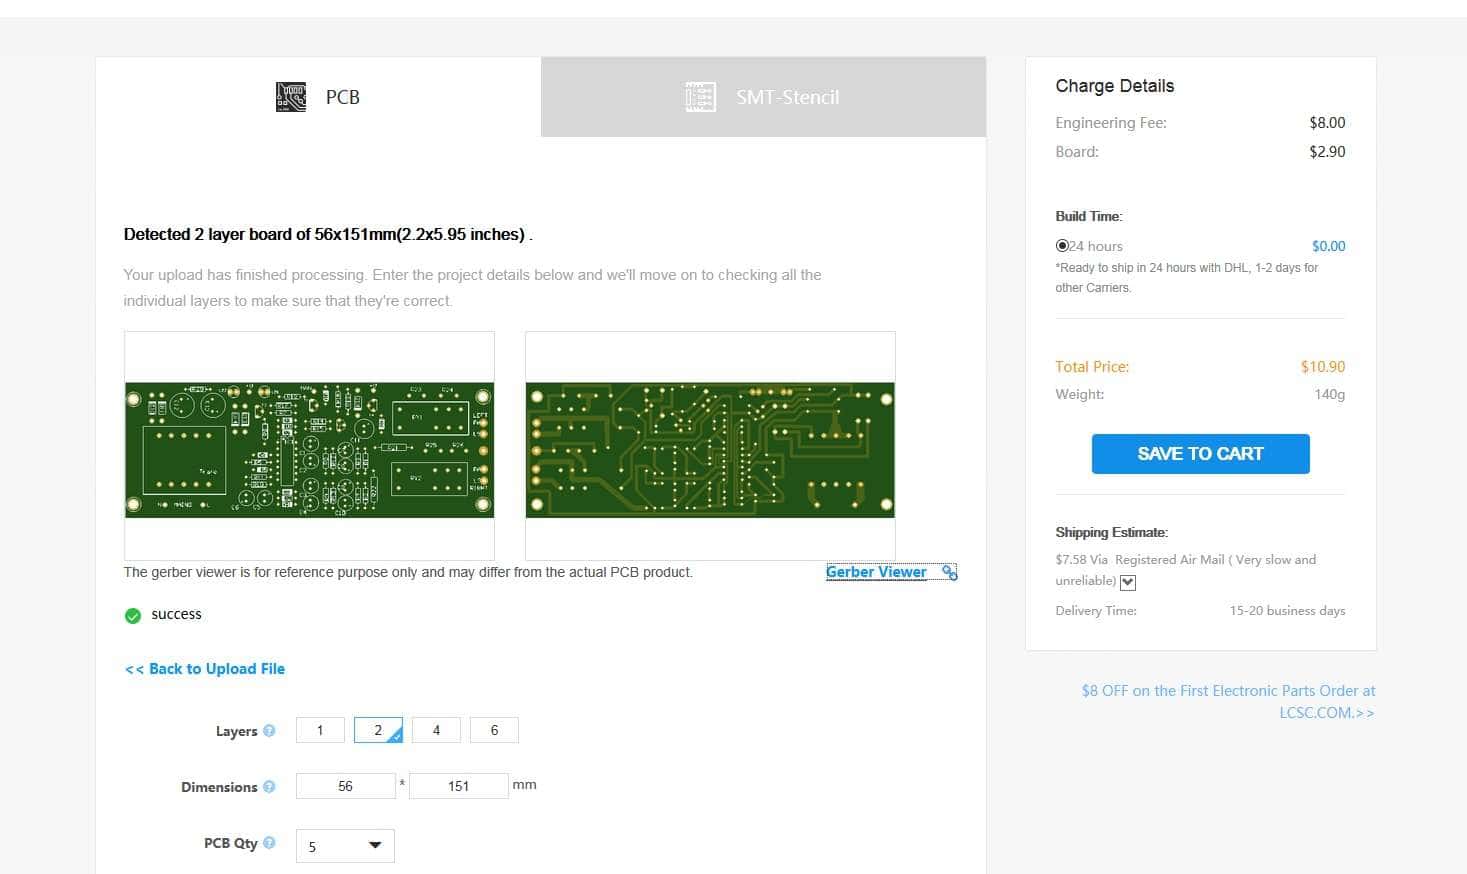This screenshot has width=1467, height=874.
Task: Click the SMT-Stencil icon
Action: (700, 97)
